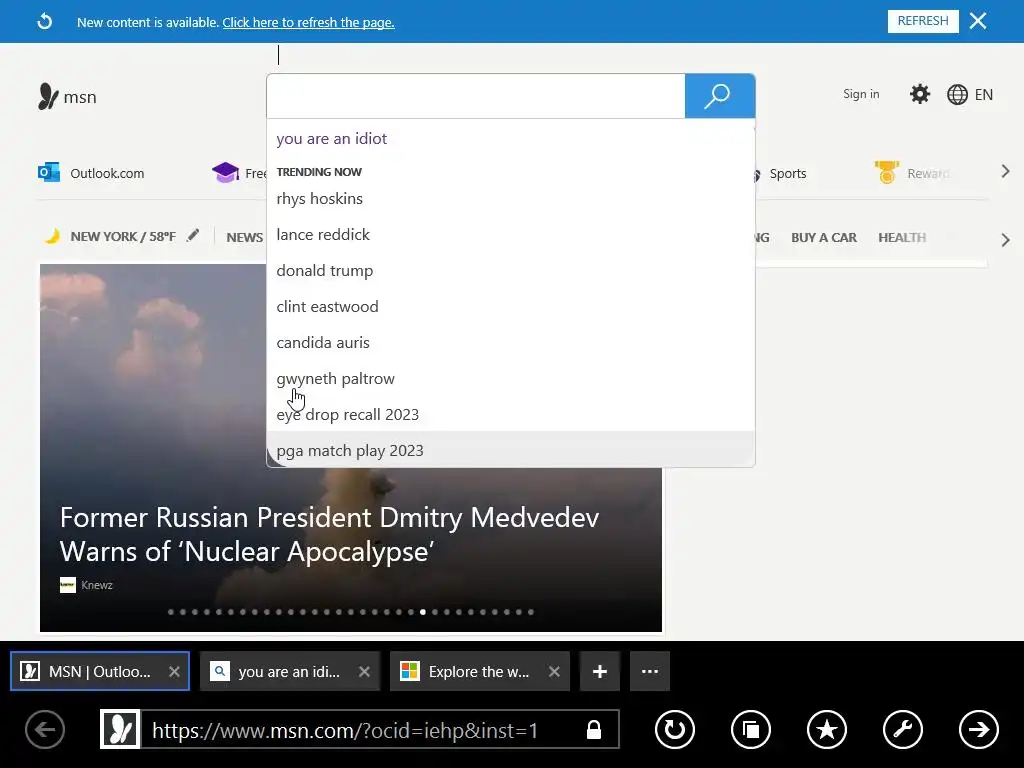
Task: Select trending search 'donald trump'
Action: pyautogui.click(x=325, y=270)
